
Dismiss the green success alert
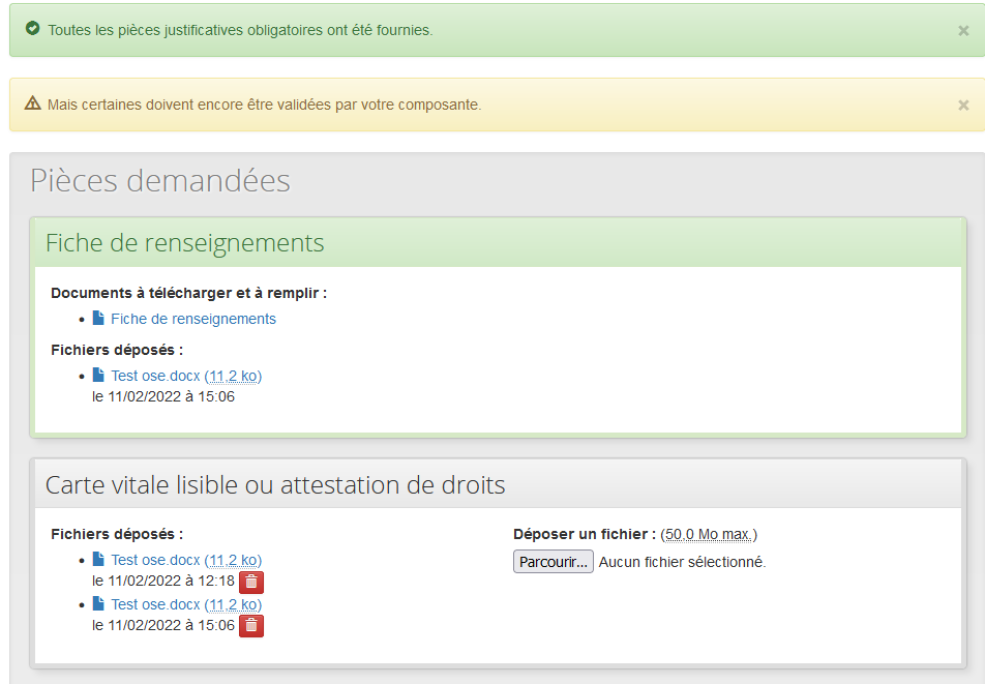[963, 30]
